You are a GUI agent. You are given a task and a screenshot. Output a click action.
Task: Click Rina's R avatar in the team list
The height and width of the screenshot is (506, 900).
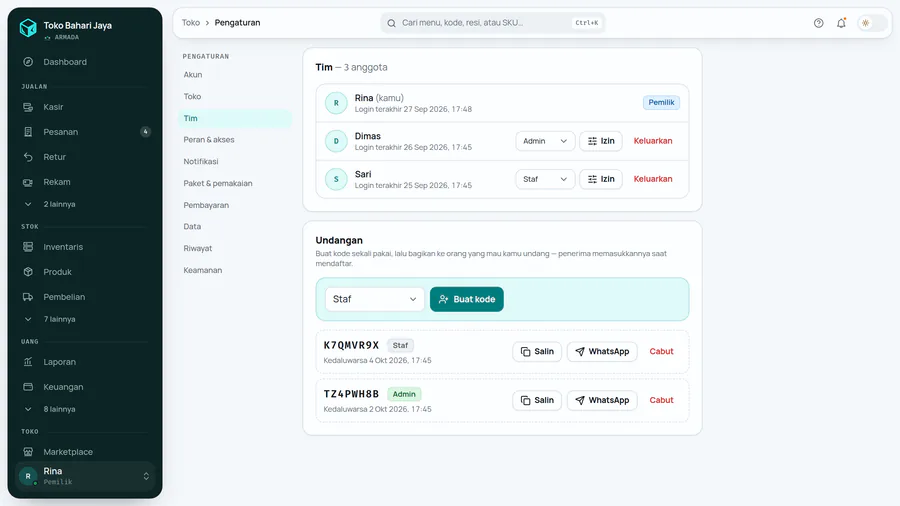(336, 103)
